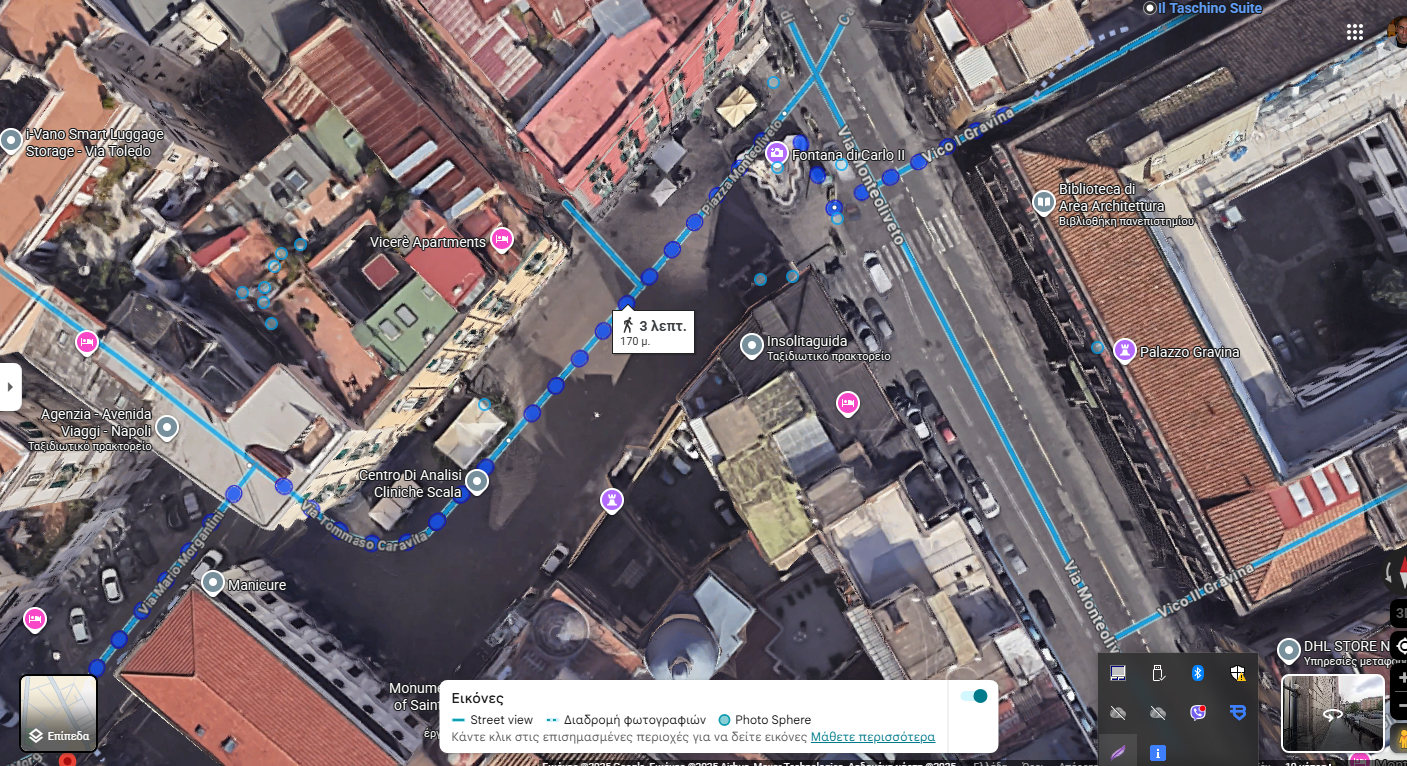Click the 3 λεπτ. walking route label
Image resolution: width=1407 pixels, height=766 pixels.
[x=653, y=332]
